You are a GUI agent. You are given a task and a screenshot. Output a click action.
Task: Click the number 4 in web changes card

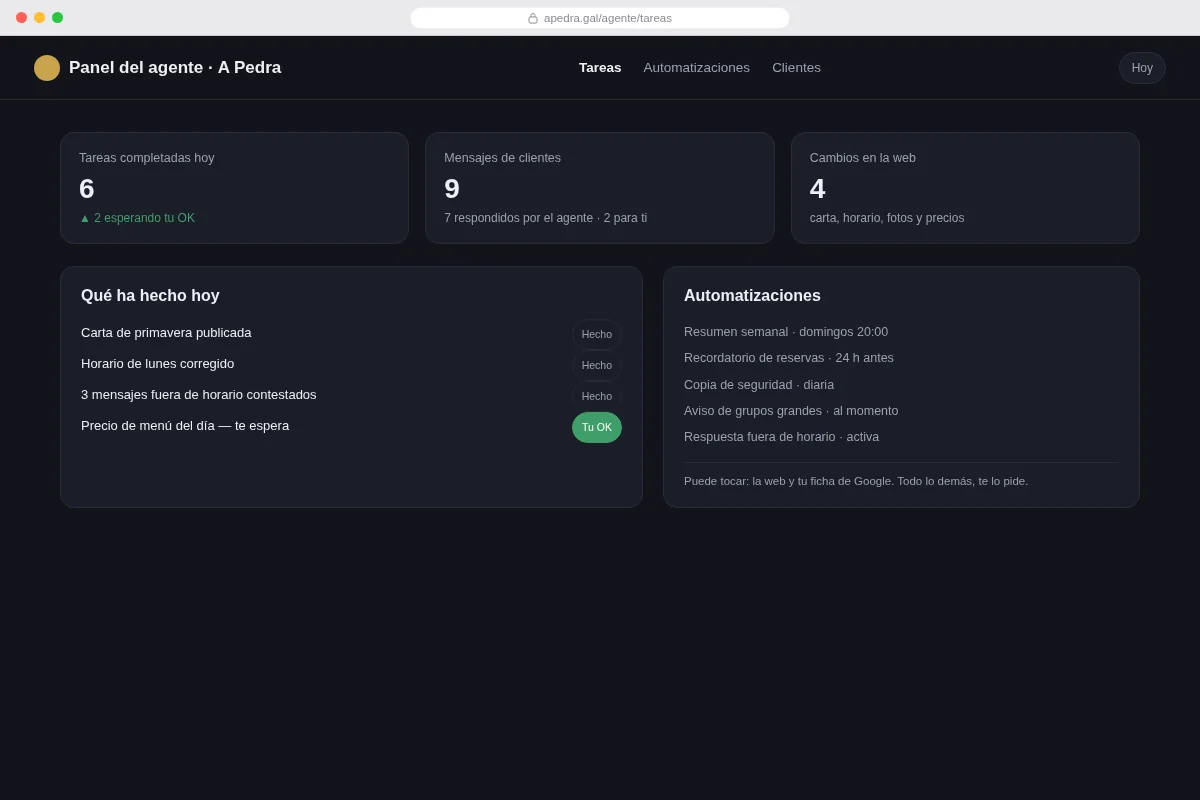coord(818,189)
